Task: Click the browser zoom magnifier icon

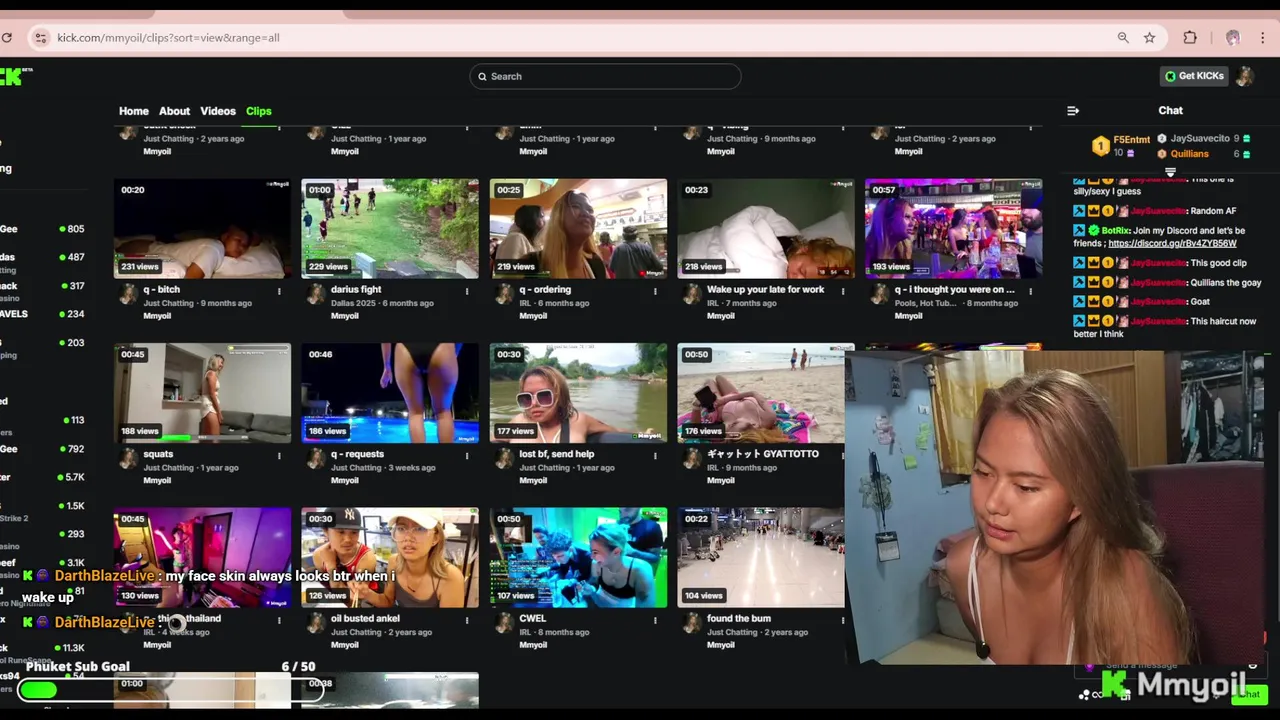Action: 1123,38
